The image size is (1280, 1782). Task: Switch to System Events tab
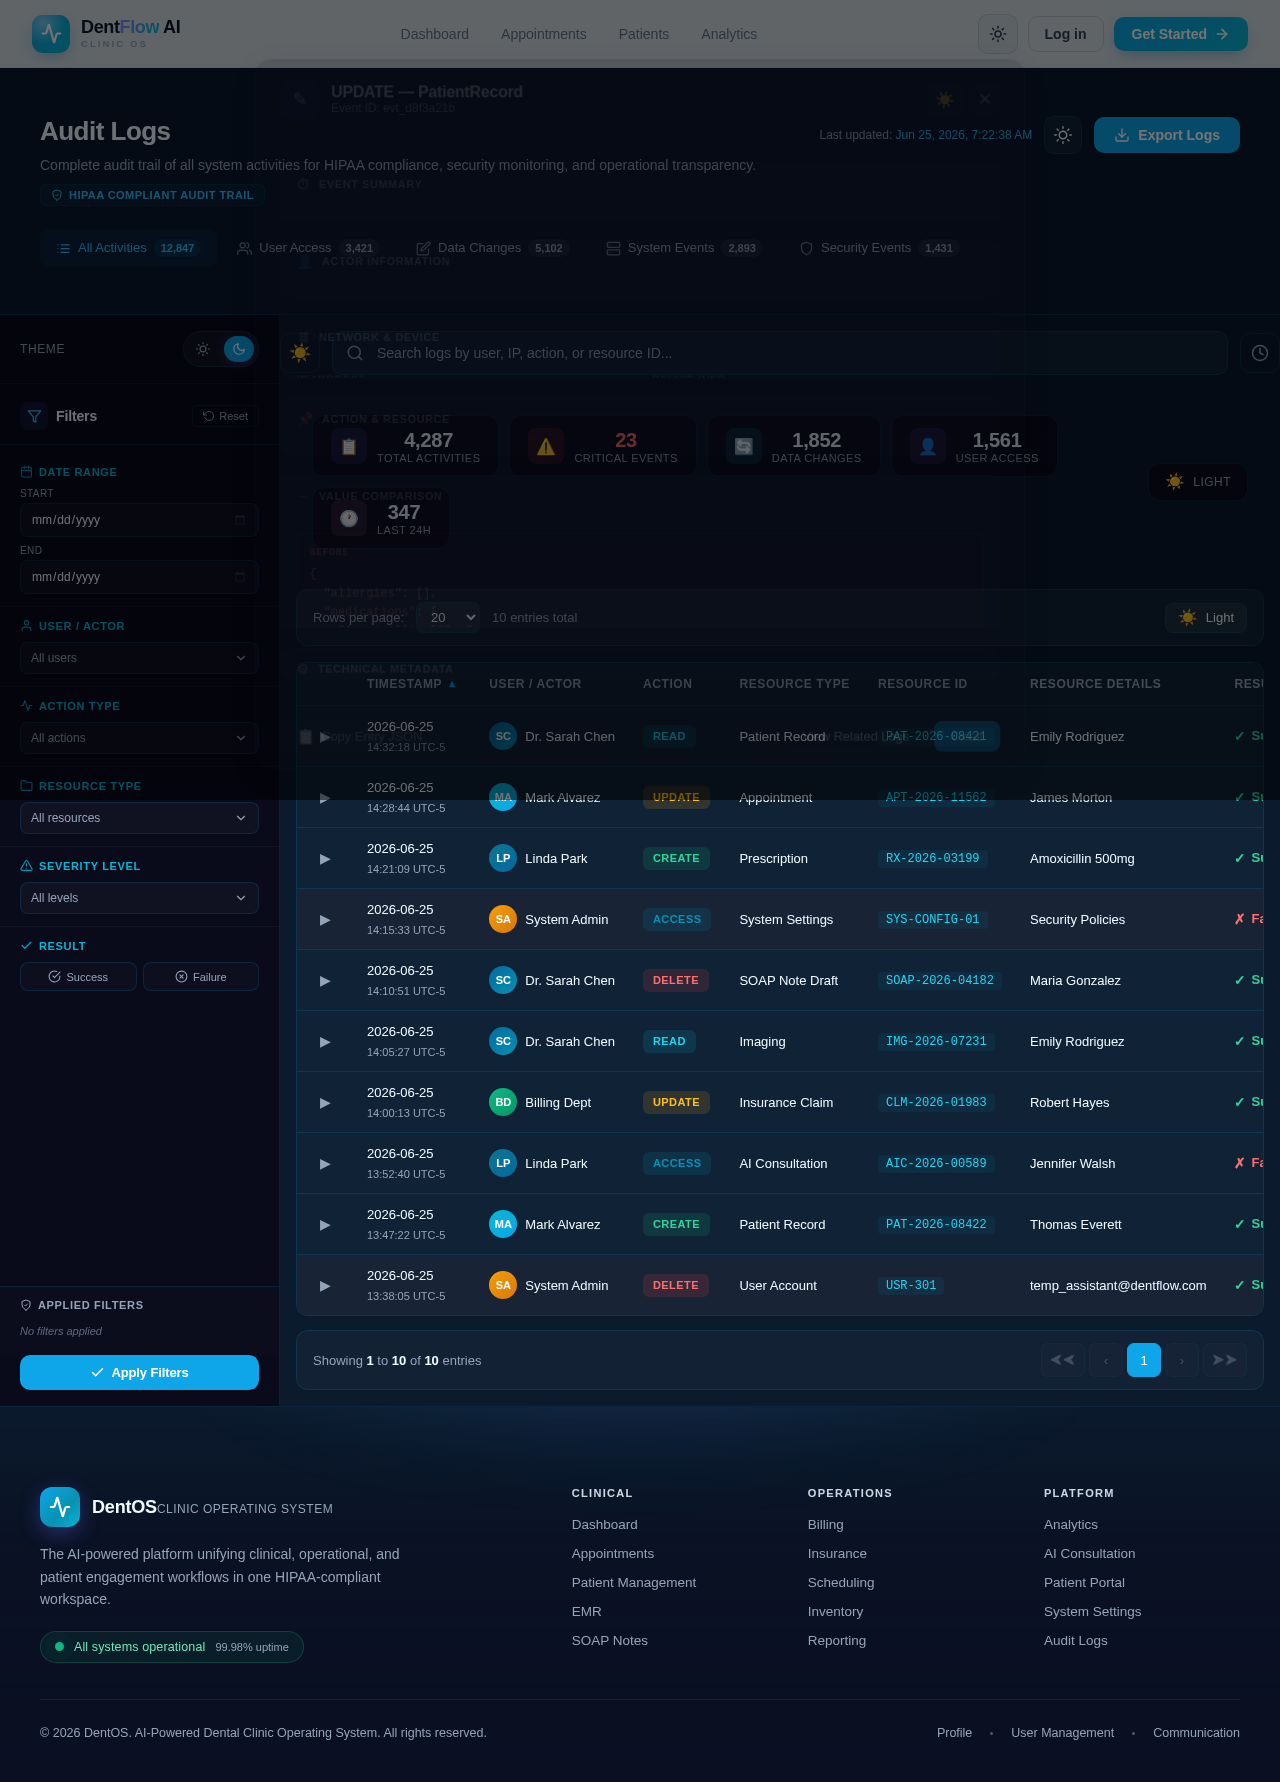click(x=684, y=248)
